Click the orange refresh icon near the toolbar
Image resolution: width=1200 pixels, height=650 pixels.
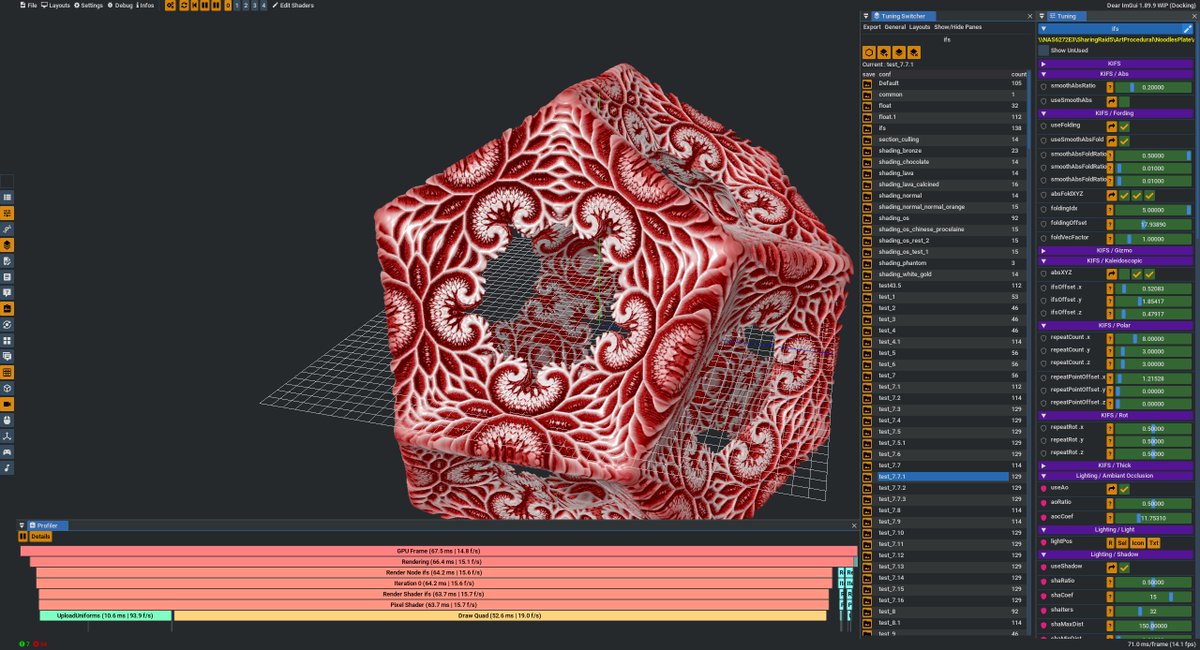[x=184, y=5]
